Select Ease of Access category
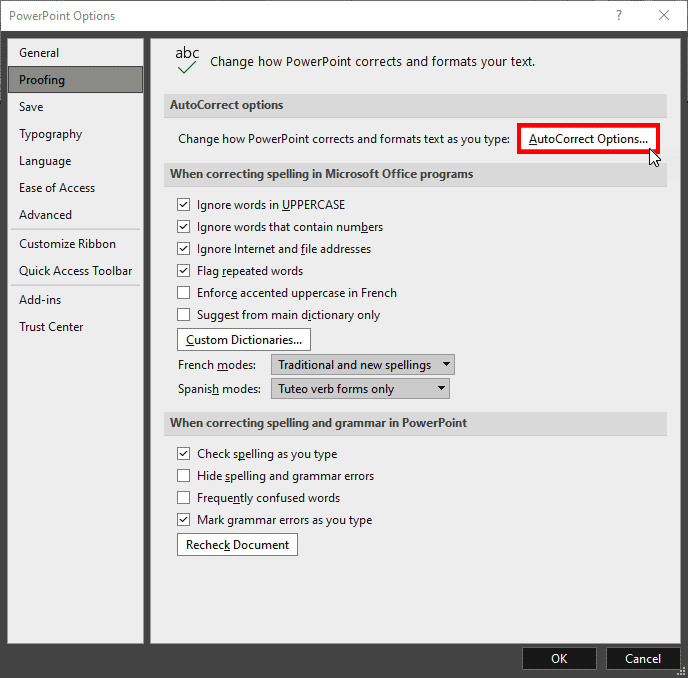Image resolution: width=688 pixels, height=678 pixels. tap(75, 188)
